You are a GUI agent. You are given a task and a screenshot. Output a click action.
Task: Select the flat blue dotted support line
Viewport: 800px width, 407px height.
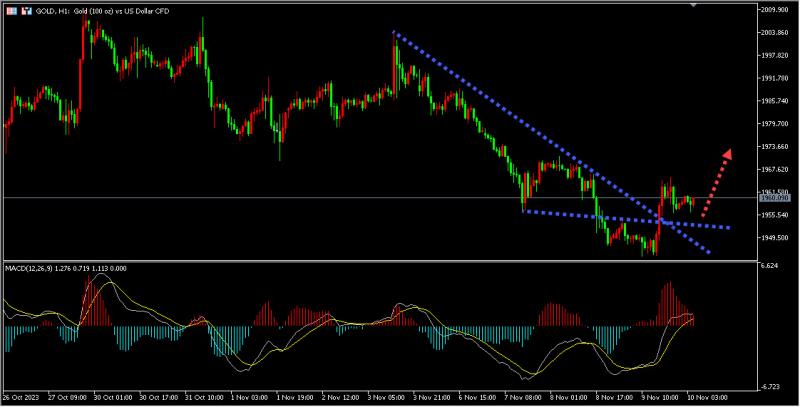[627, 219]
